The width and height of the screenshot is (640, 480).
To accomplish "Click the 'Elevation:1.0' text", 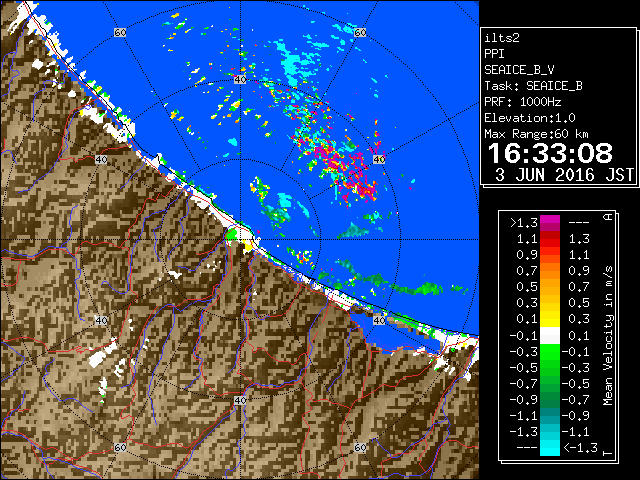I will coord(530,118).
